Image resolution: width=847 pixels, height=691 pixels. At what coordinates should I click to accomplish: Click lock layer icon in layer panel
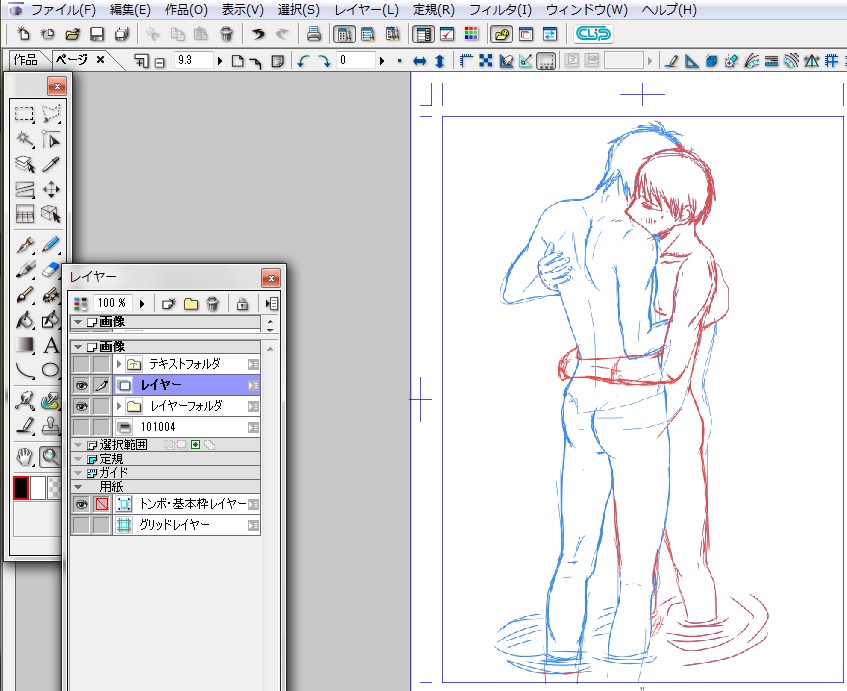click(242, 304)
